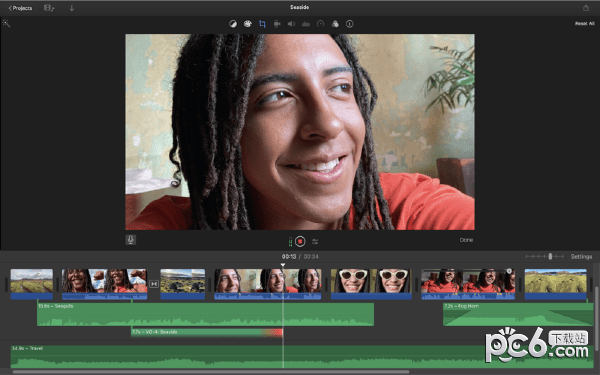Open Noise Reduction and Equalizer tool
Image resolution: width=600 pixels, height=375 pixels.
tap(306, 24)
